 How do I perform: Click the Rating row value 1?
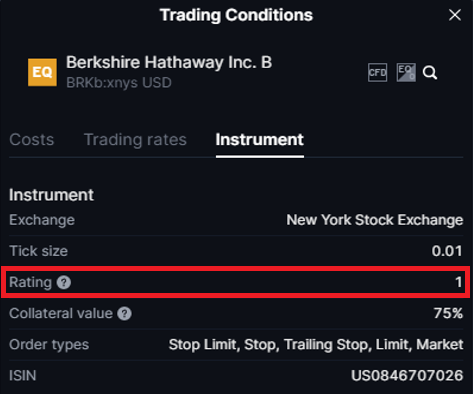coord(459,282)
